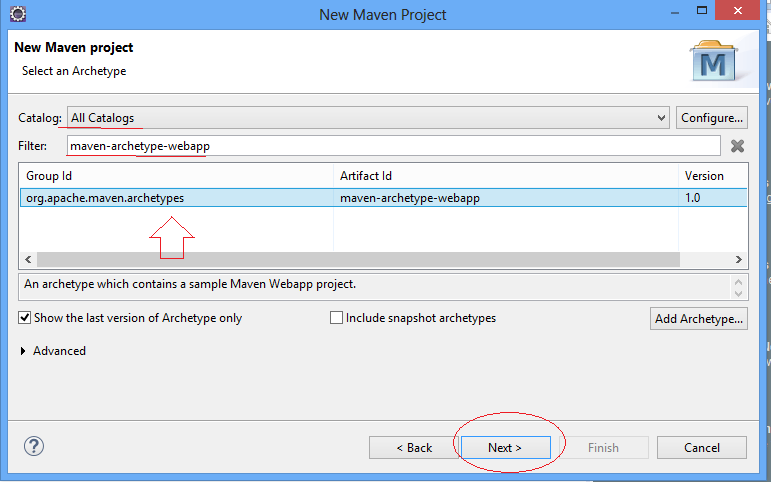The image size is (771, 482).
Task: Sort by the Artifact Id column header
Action: tap(506, 176)
